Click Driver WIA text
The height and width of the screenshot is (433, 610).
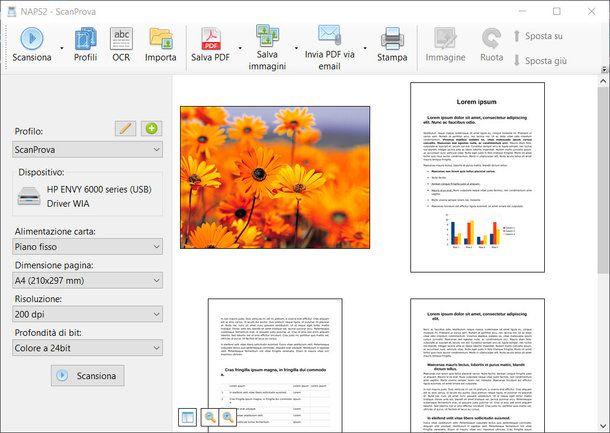point(68,203)
